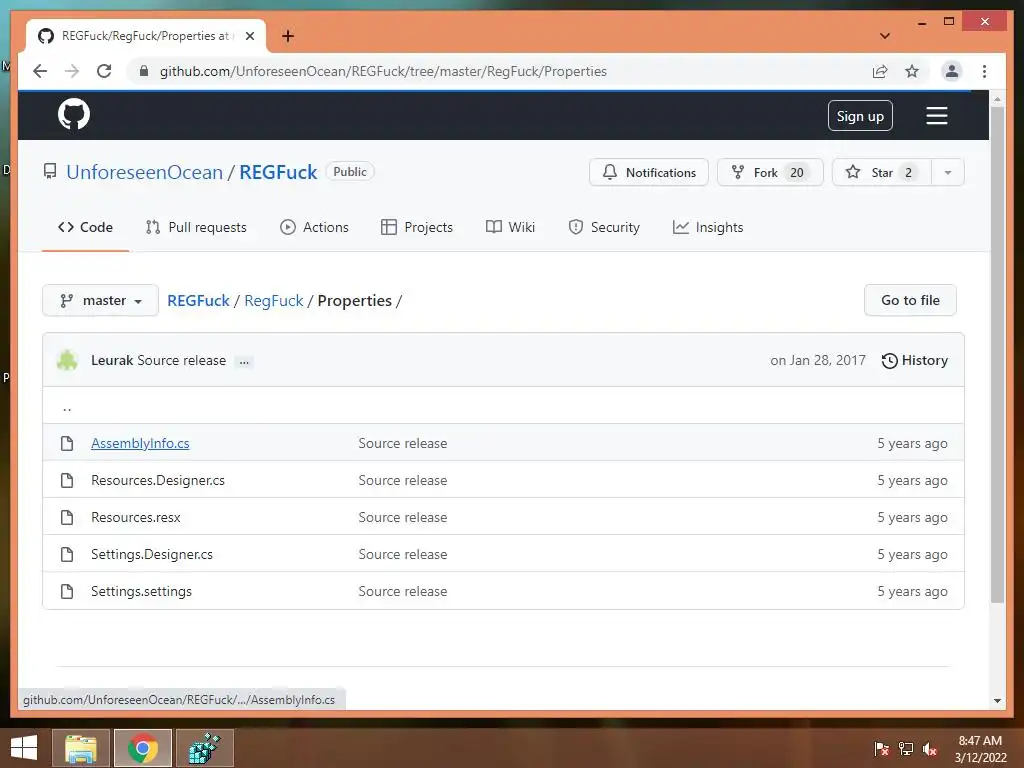
Task: Reload the page with refresh icon
Action: point(104,71)
